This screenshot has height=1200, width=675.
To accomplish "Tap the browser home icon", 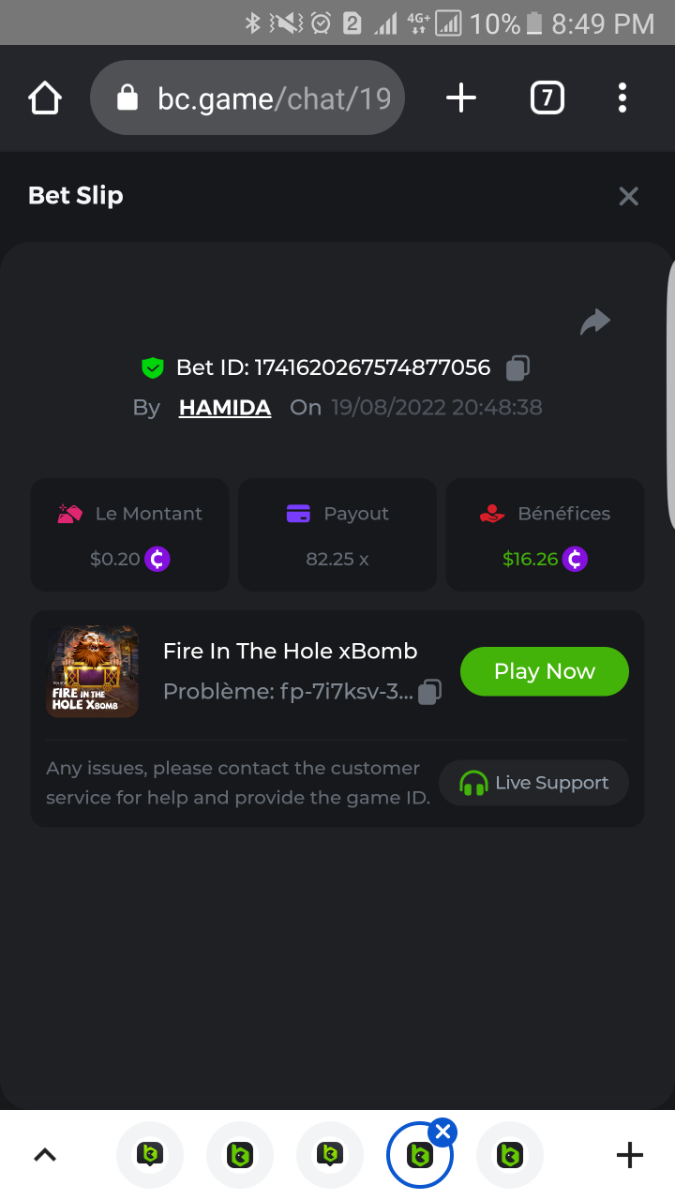I will [x=45, y=98].
